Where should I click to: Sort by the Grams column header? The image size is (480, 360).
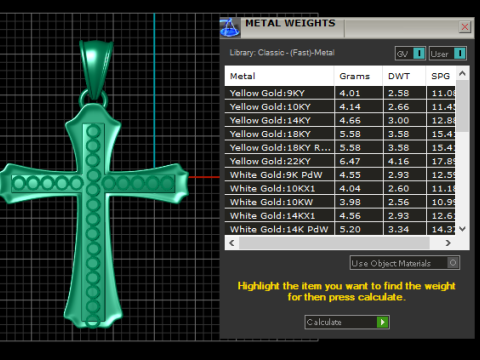(x=358, y=76)
